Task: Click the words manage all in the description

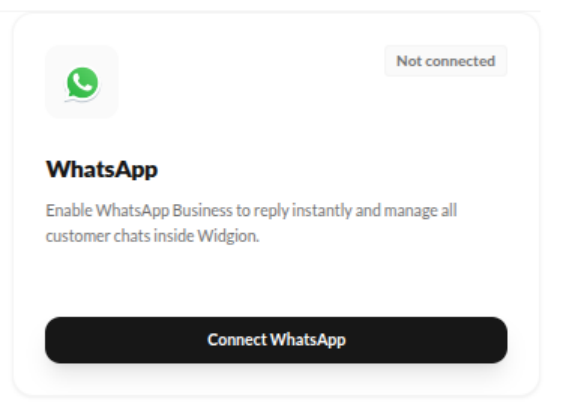Action: click(420, 210)
